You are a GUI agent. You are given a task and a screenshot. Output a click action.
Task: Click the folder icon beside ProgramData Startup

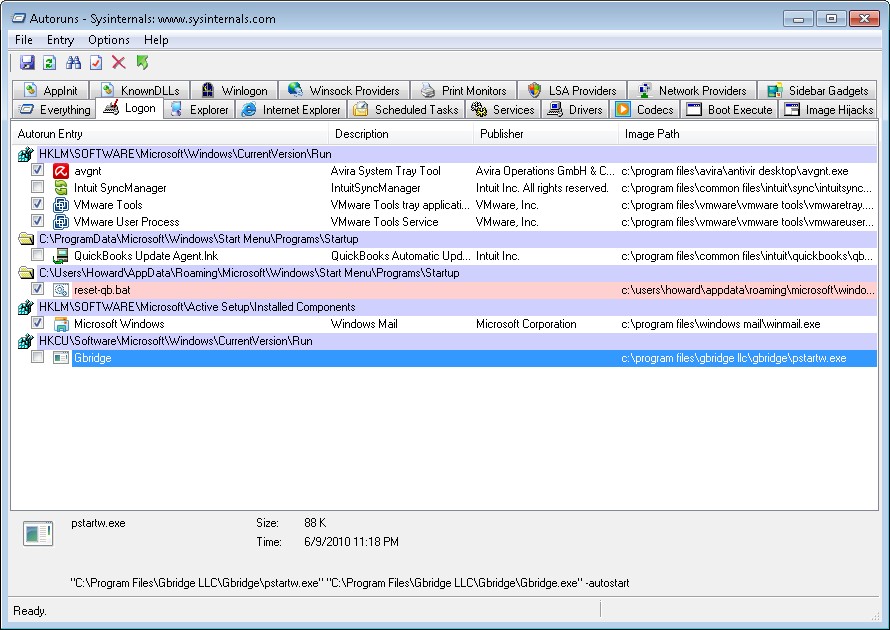click(x=26, y=239)
